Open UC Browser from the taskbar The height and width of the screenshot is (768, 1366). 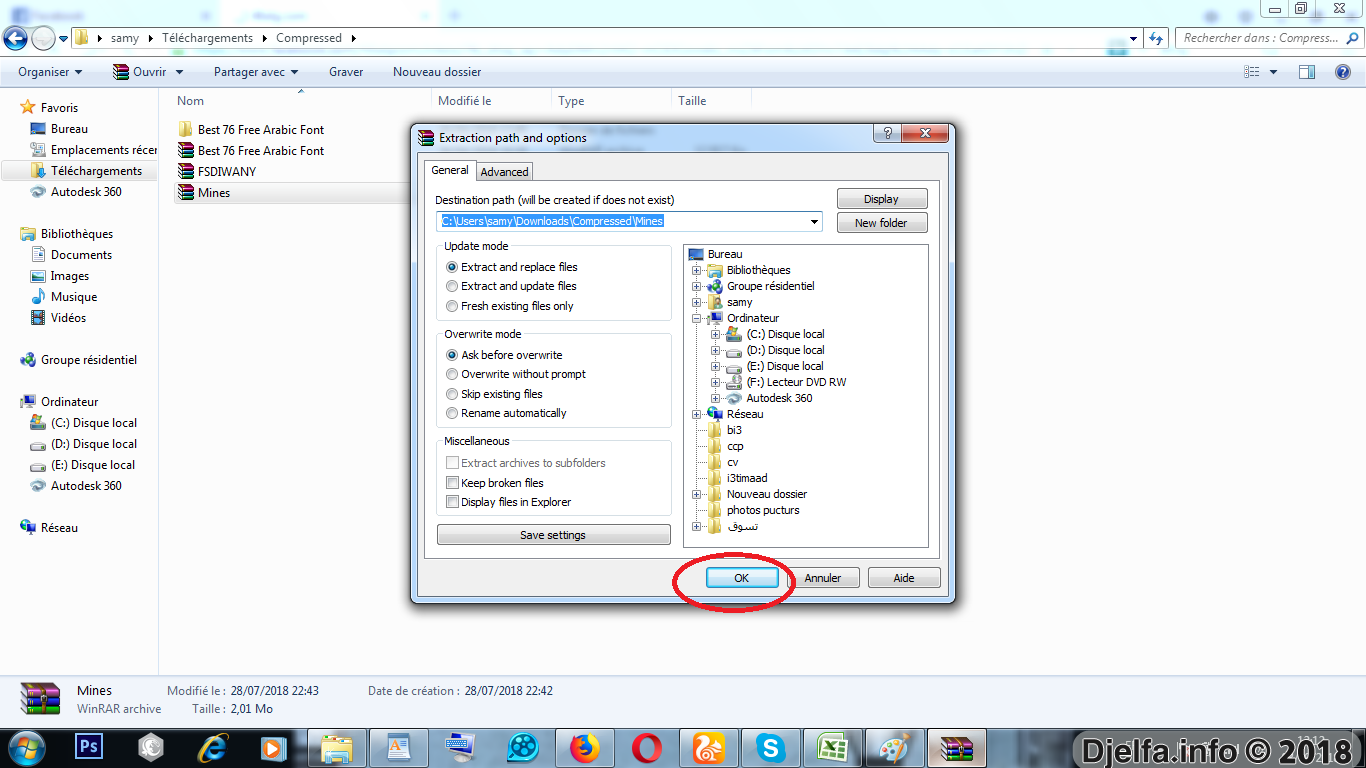(709, 747)
